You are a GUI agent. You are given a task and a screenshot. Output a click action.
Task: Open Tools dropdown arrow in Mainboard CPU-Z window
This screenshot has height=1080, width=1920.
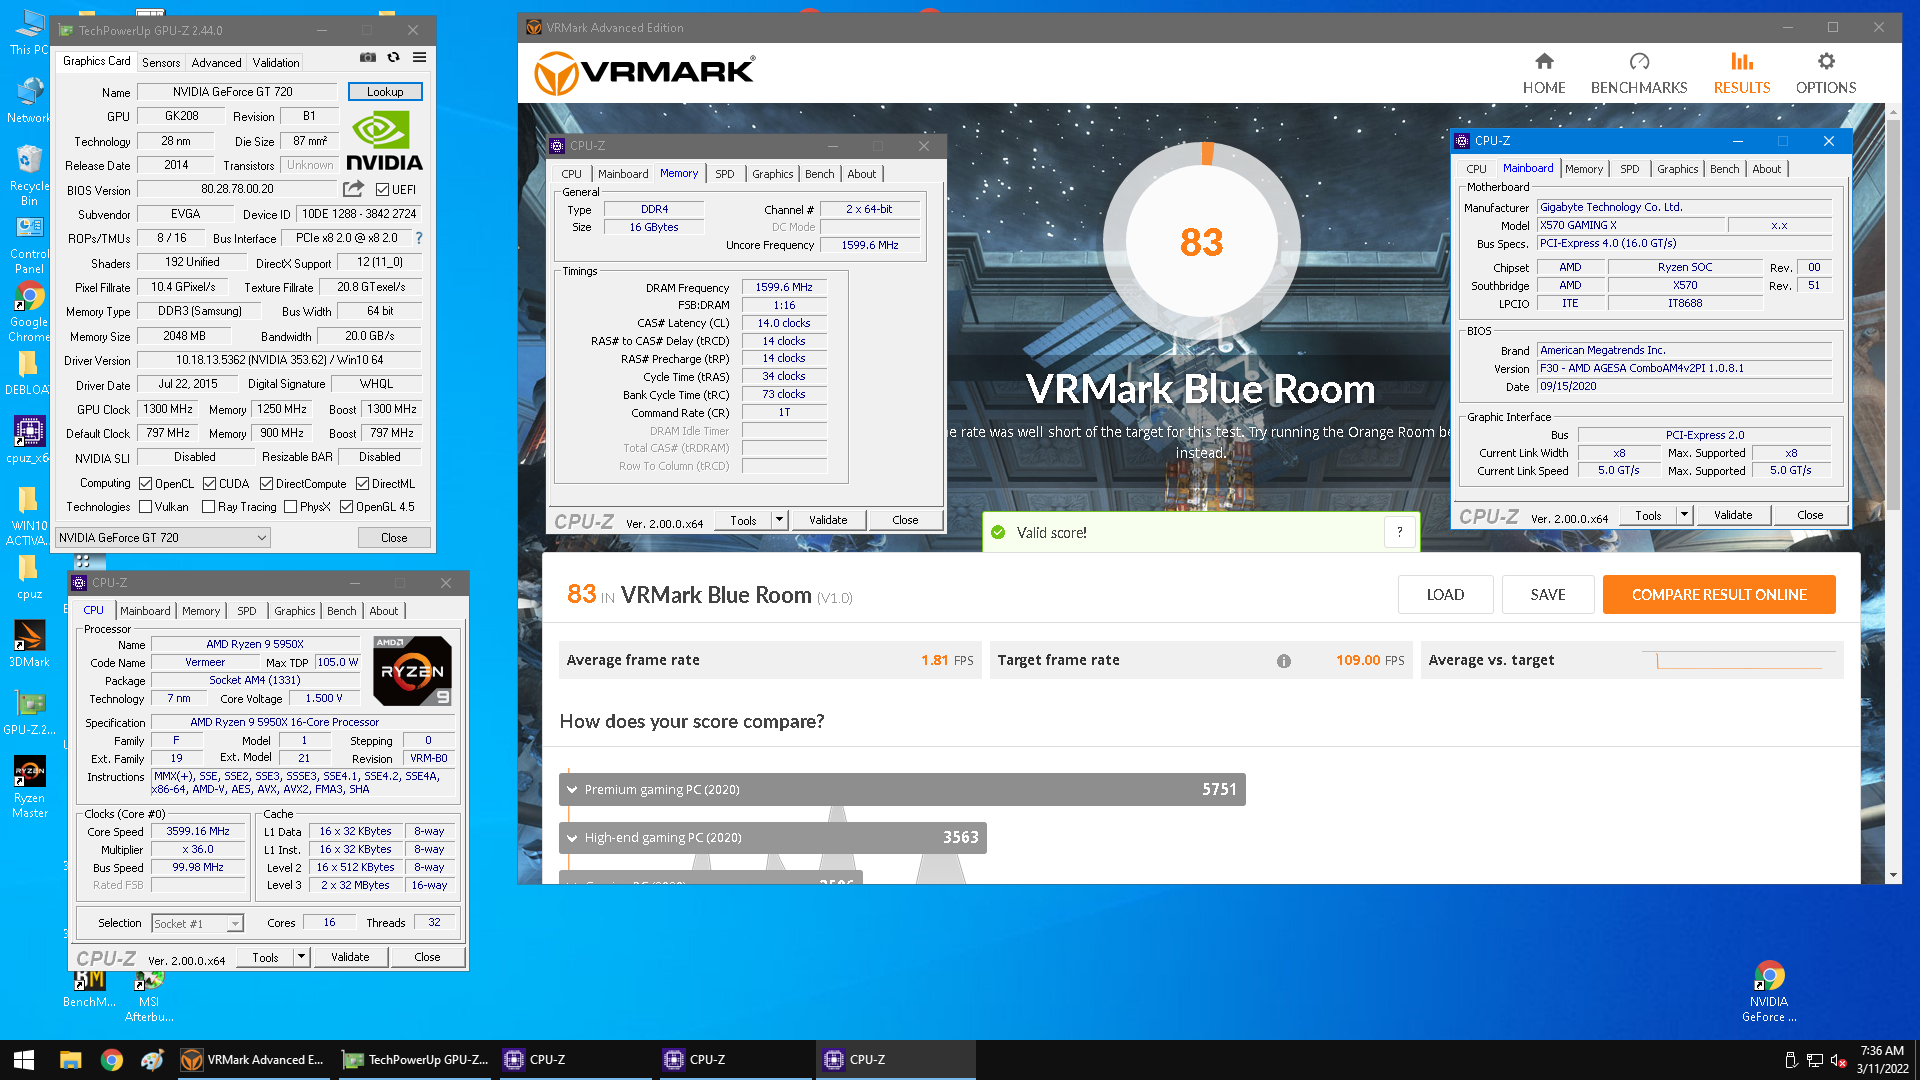[x=1684, y=515]
